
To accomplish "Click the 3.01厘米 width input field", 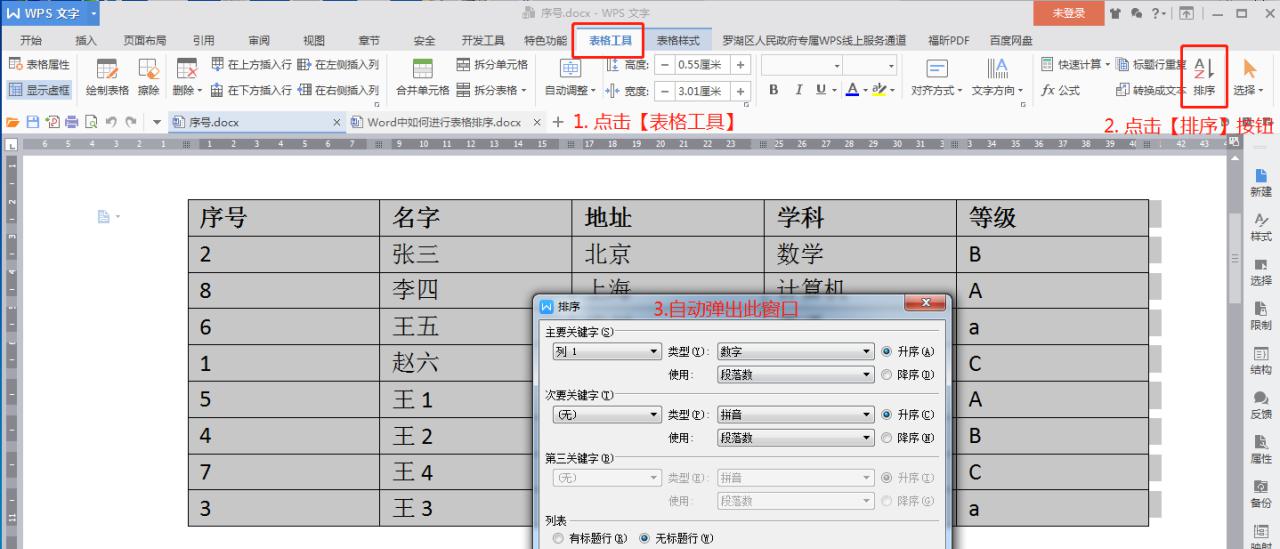I will (703, 91).
